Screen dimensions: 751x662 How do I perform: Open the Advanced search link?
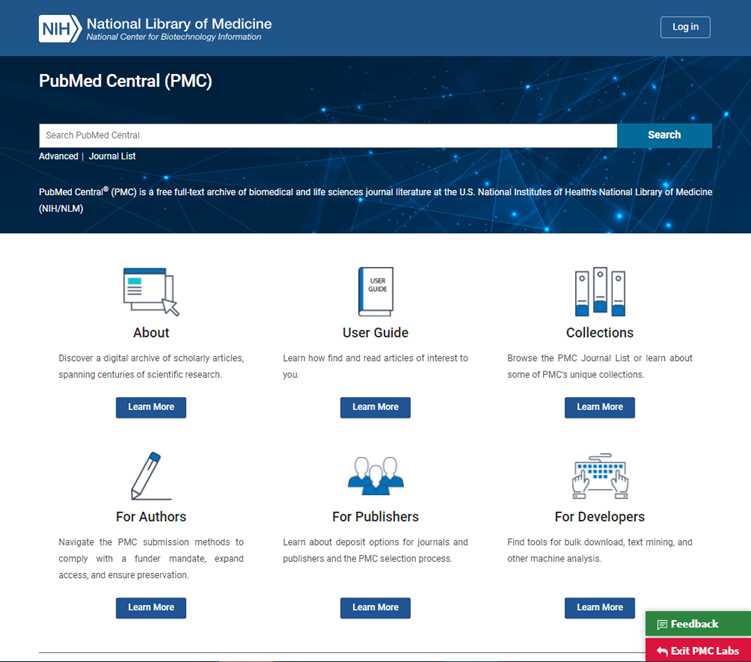(58, 156)
